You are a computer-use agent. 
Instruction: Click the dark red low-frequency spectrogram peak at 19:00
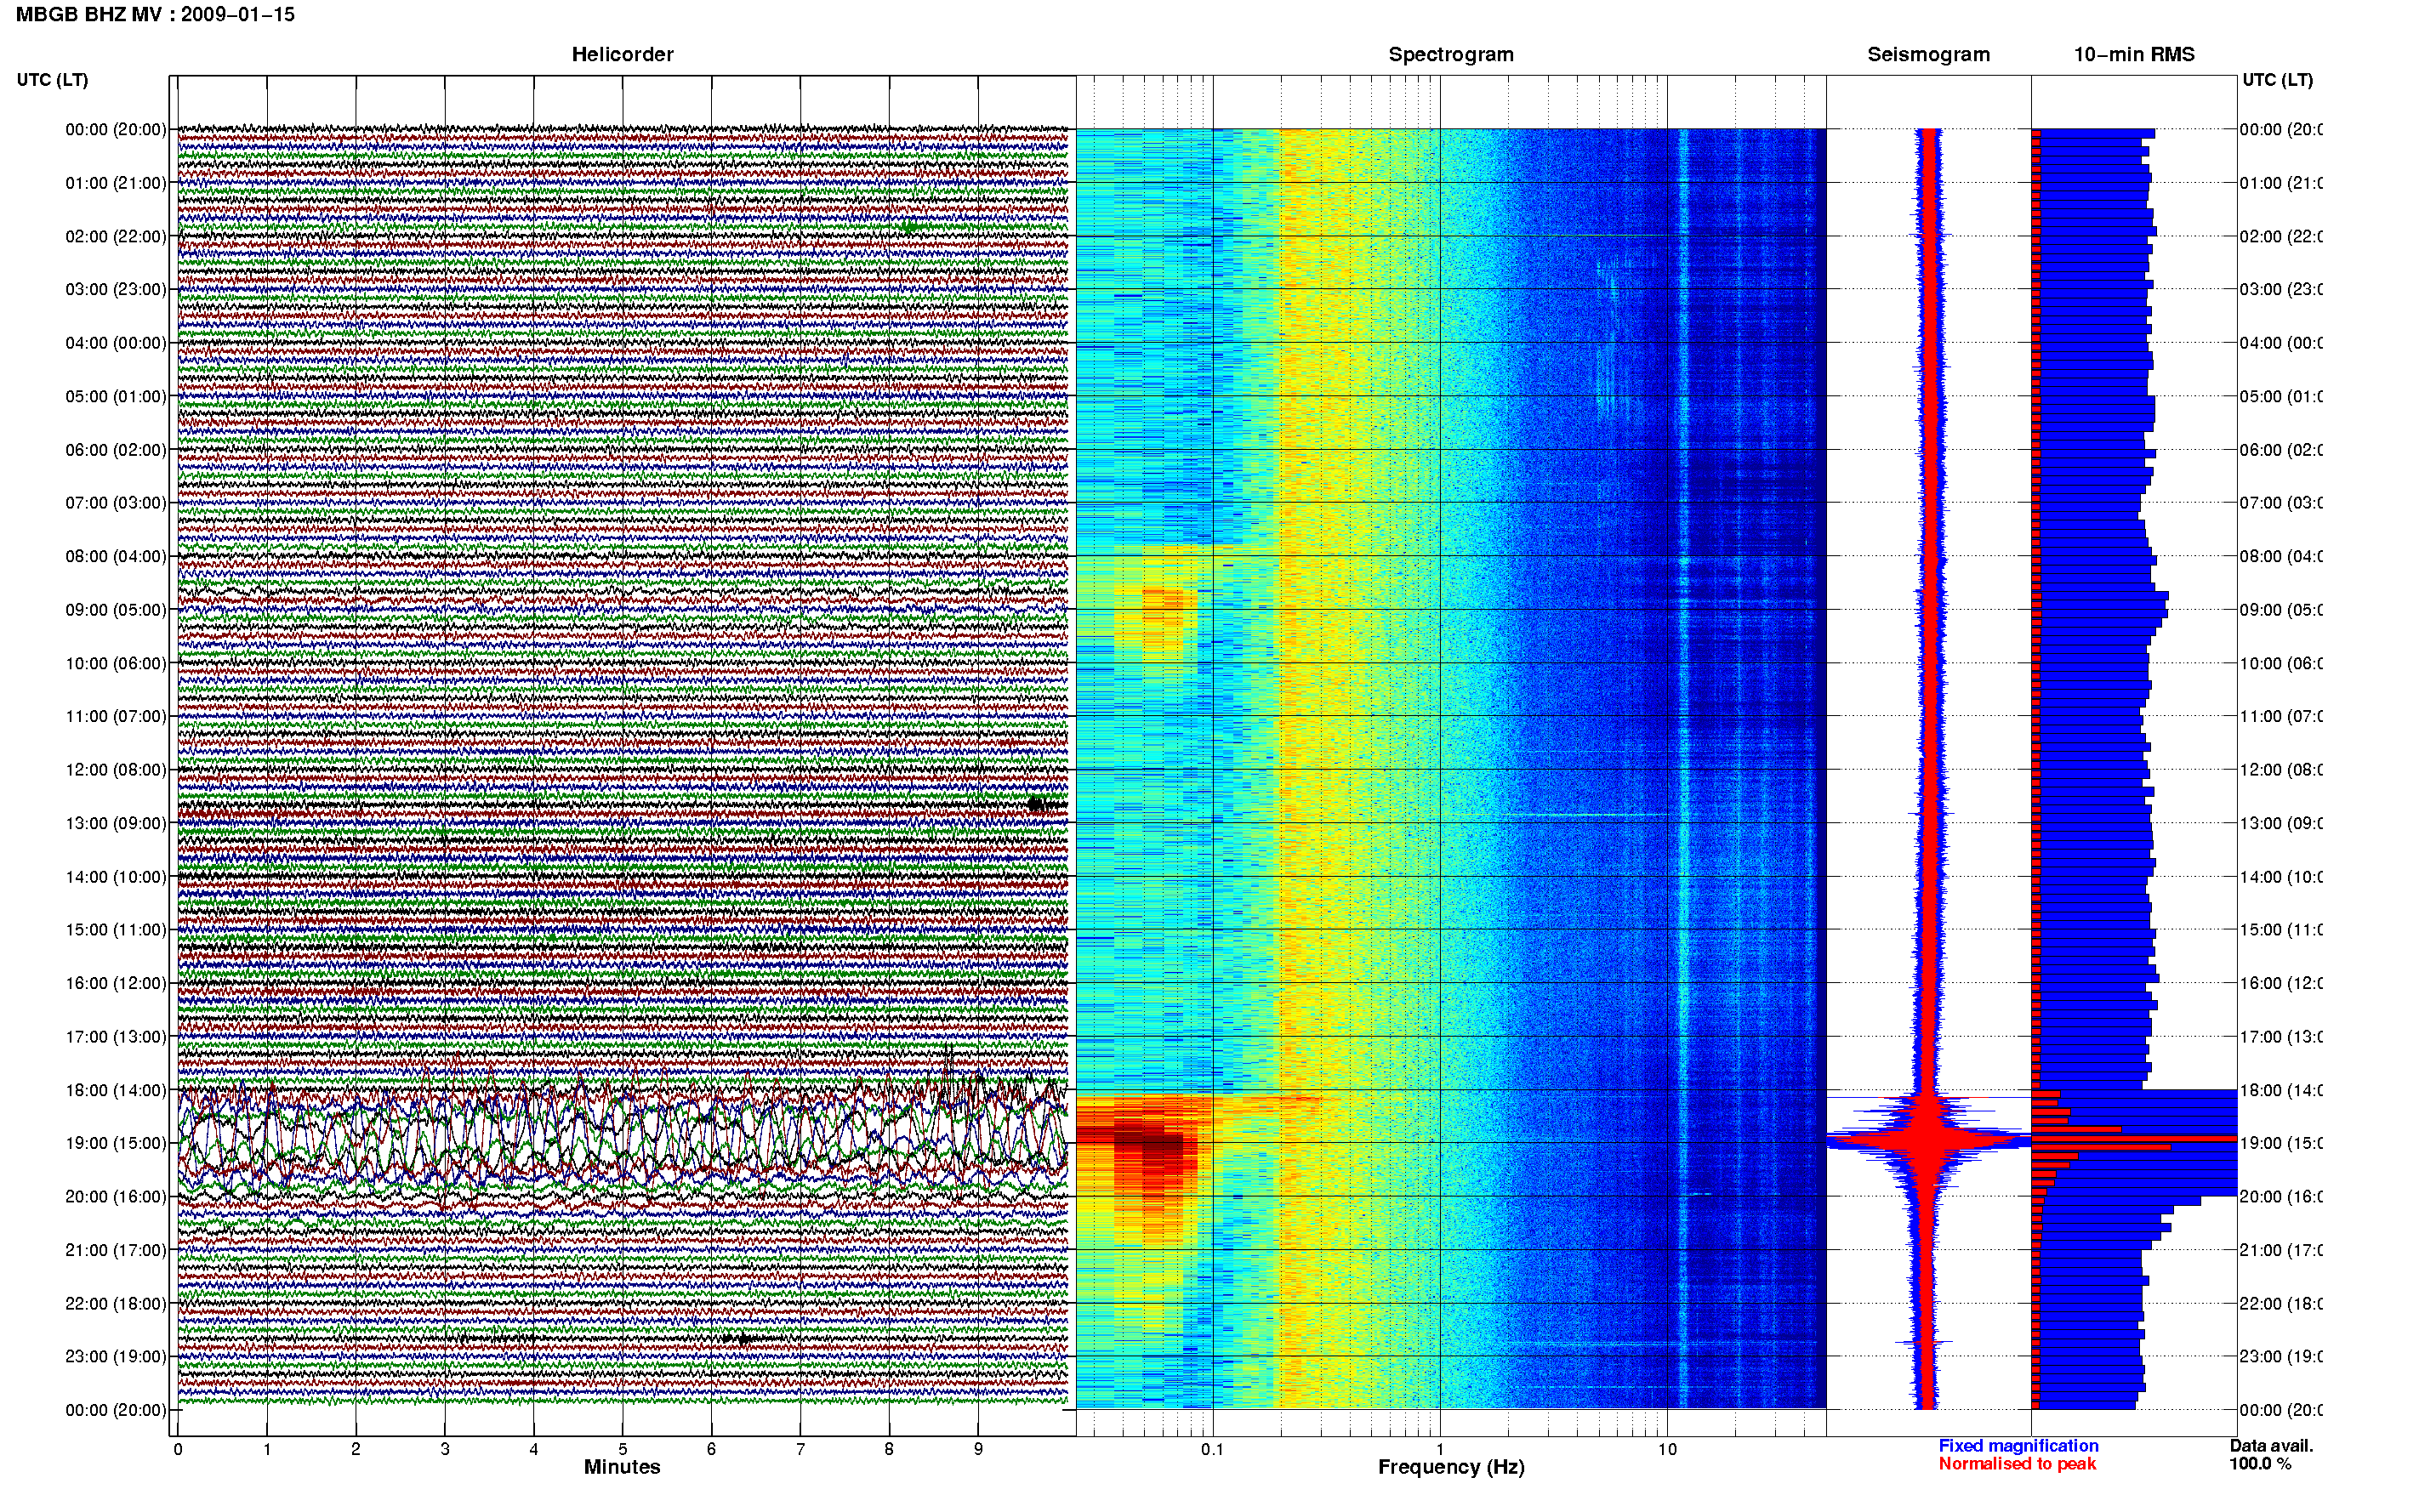pos(1150,1145)
